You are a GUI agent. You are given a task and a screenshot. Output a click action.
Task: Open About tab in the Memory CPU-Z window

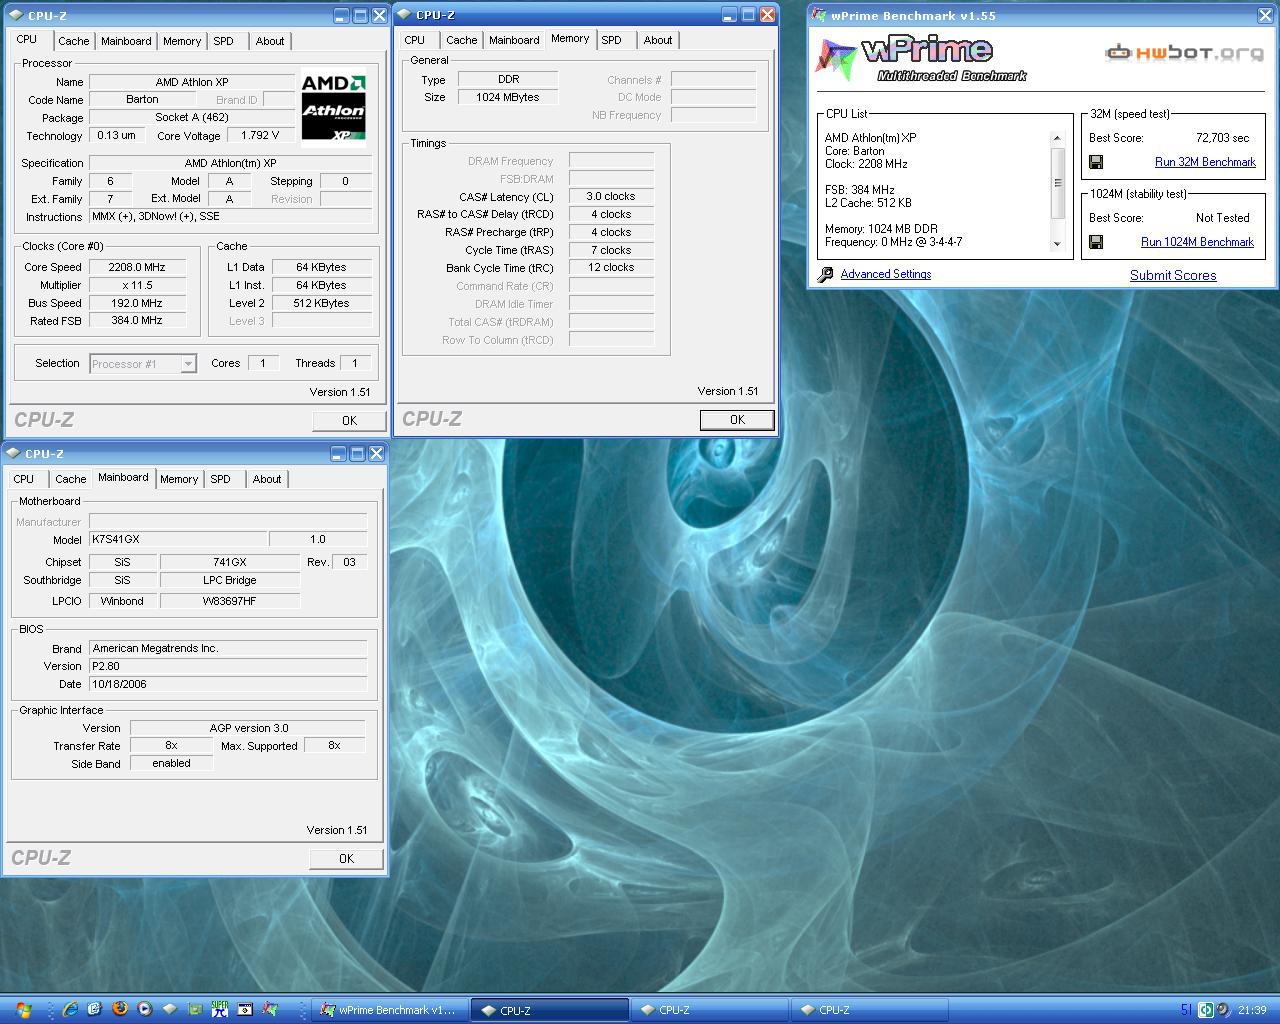[658, 40]
